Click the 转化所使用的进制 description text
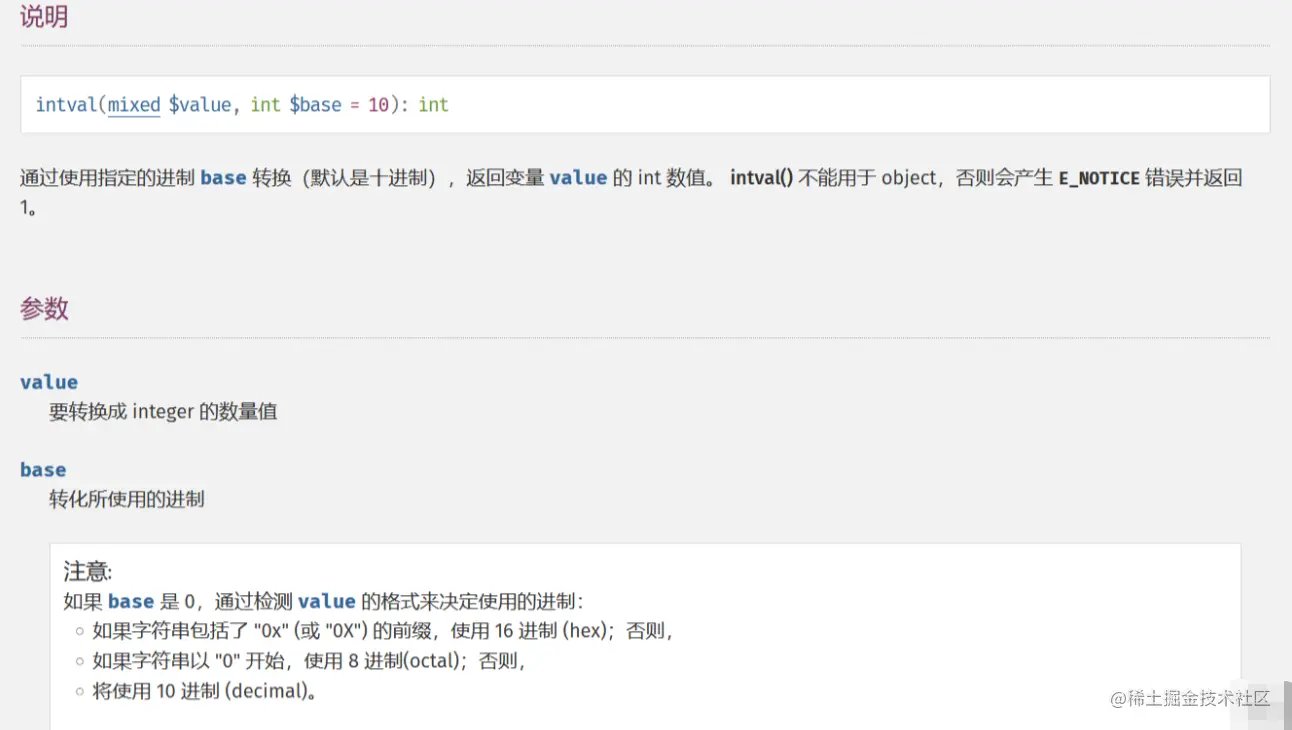 (x=127, y=499)
